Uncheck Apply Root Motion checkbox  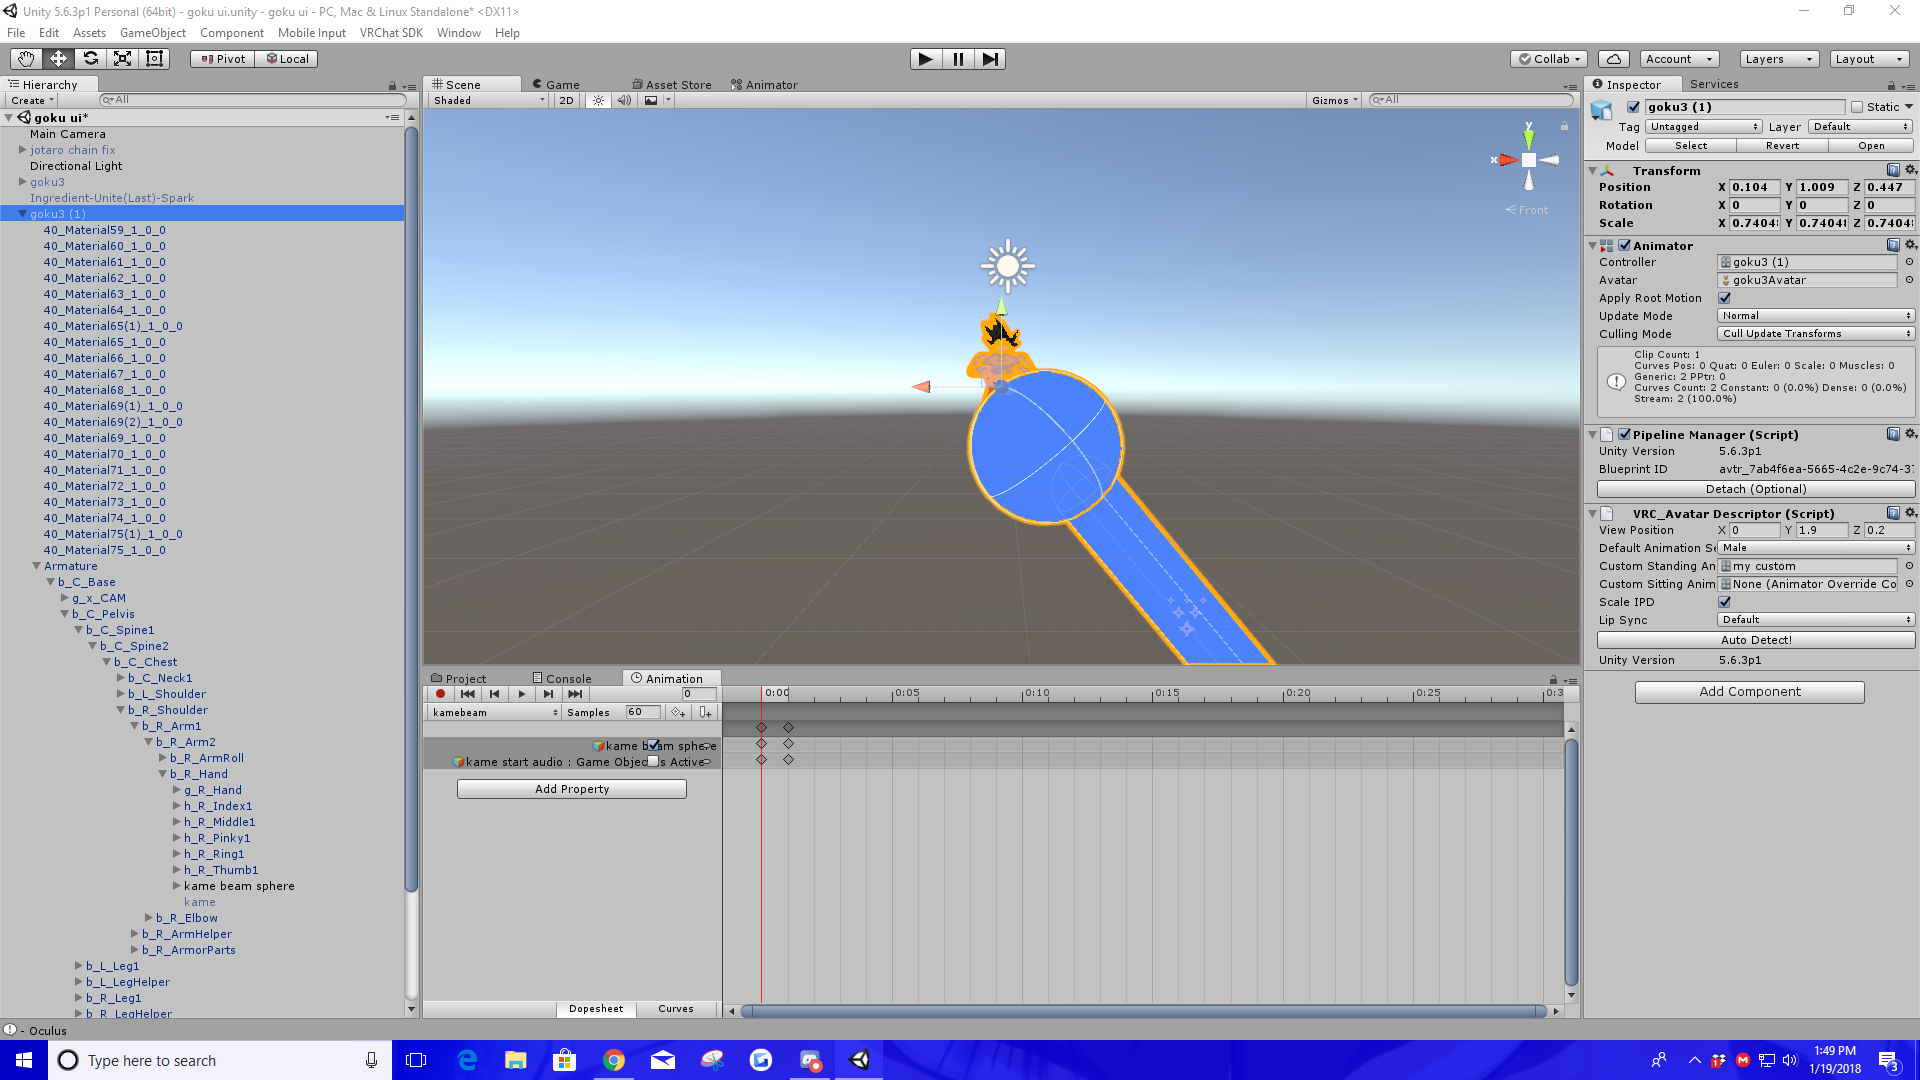coord(1724,298)
